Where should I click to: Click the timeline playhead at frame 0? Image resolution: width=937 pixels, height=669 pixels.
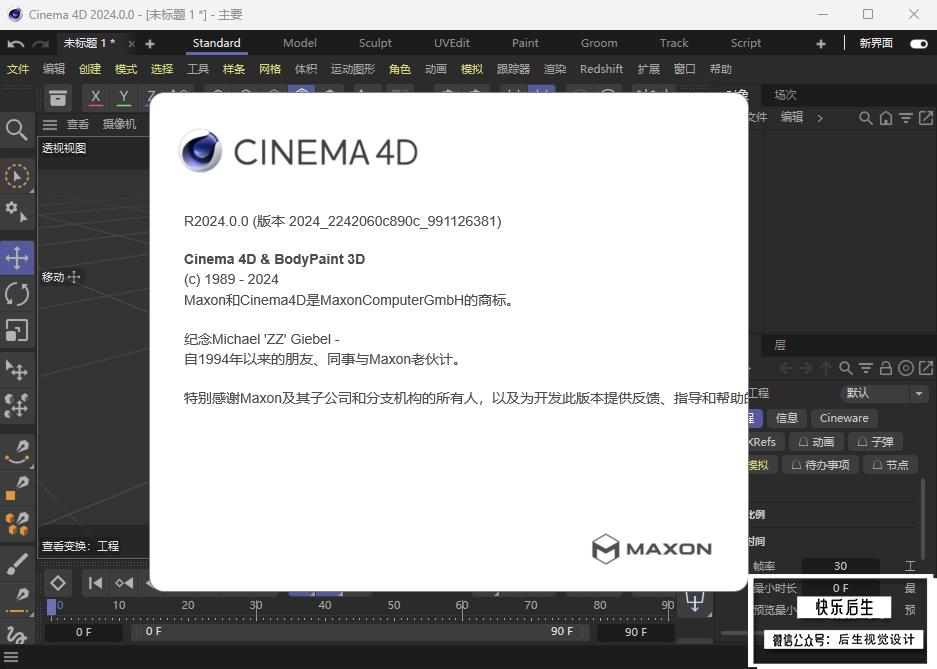coord(52,607)
